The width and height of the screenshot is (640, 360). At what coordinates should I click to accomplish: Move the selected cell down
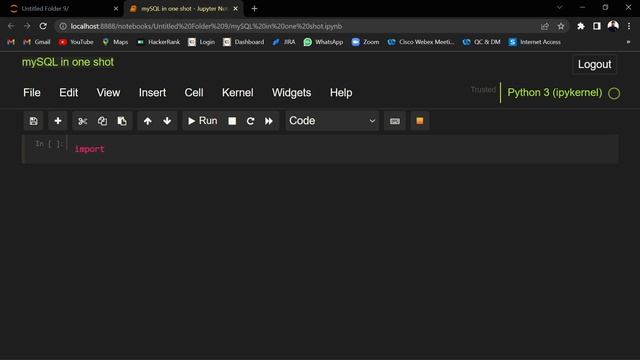tap(167, 121)
